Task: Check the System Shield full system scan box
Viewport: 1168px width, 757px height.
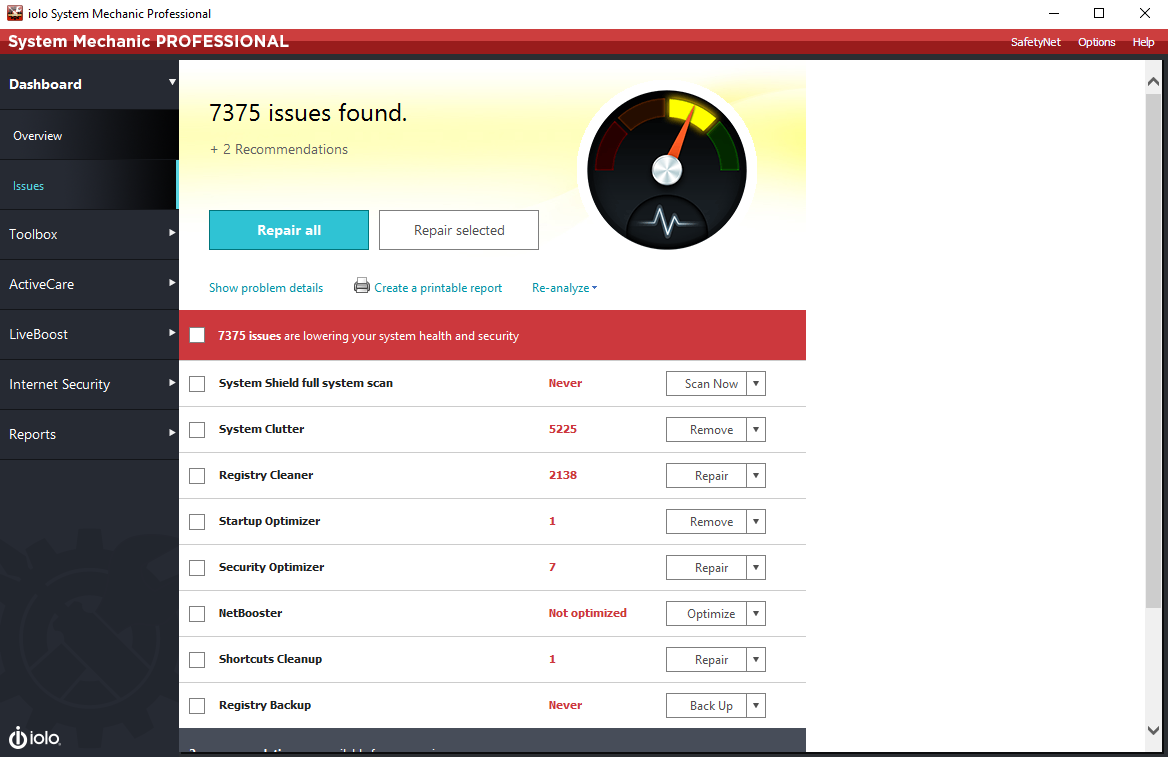Action: click(197, 384)
